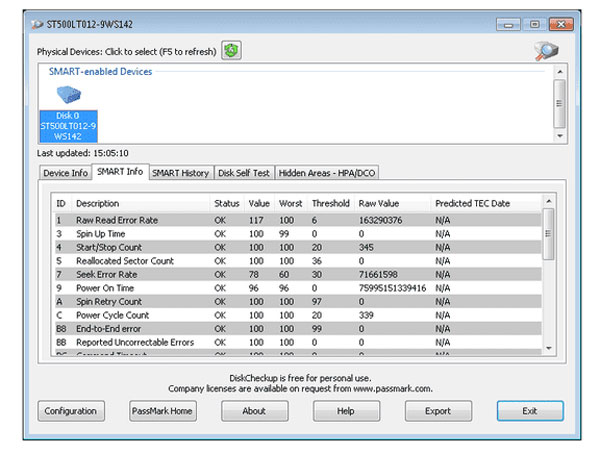Image resolution: width=600 pixels, height=454 pixels.
Task: Click raw value 71661598
Action: (378, 274)
